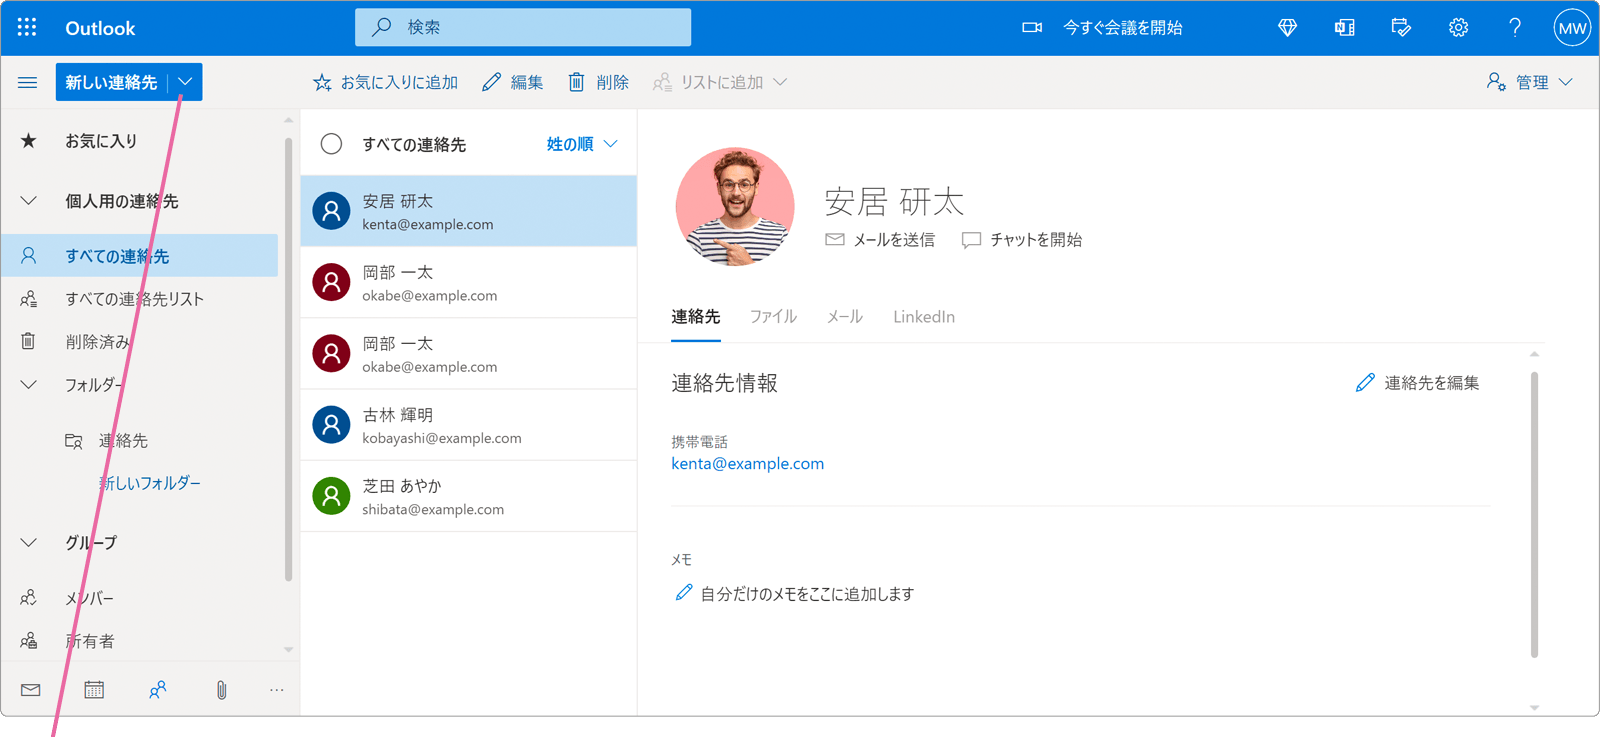Switch to LinkedIn tab
Screen dimensions: 1600x737
coord(924,317)
